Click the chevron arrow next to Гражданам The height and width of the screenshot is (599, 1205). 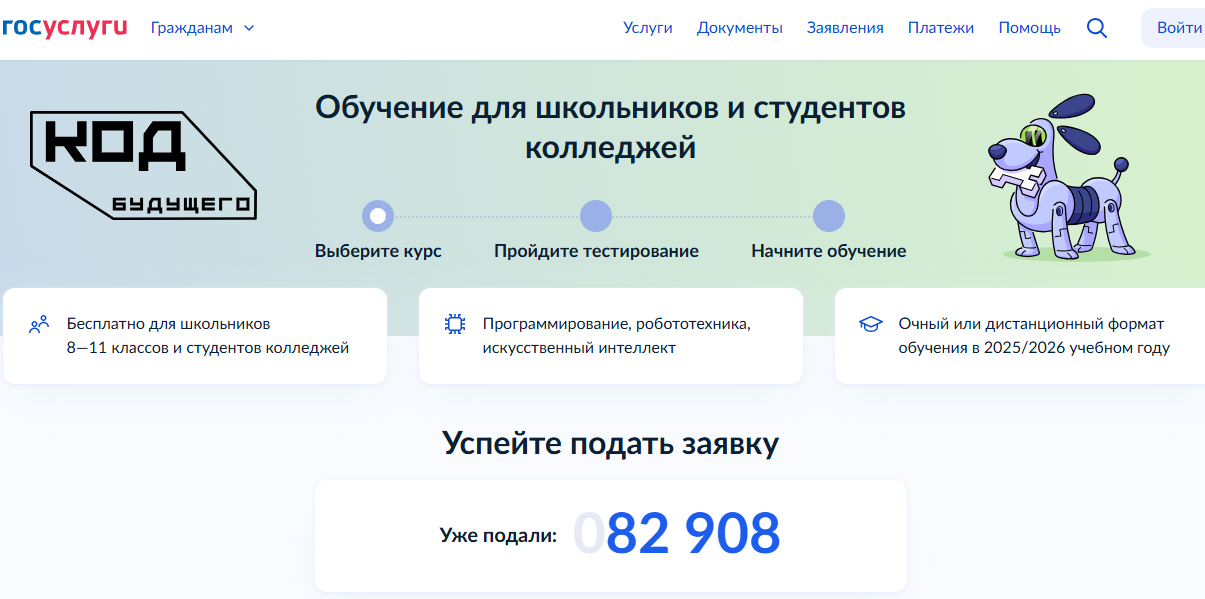[x=249, y=28]
